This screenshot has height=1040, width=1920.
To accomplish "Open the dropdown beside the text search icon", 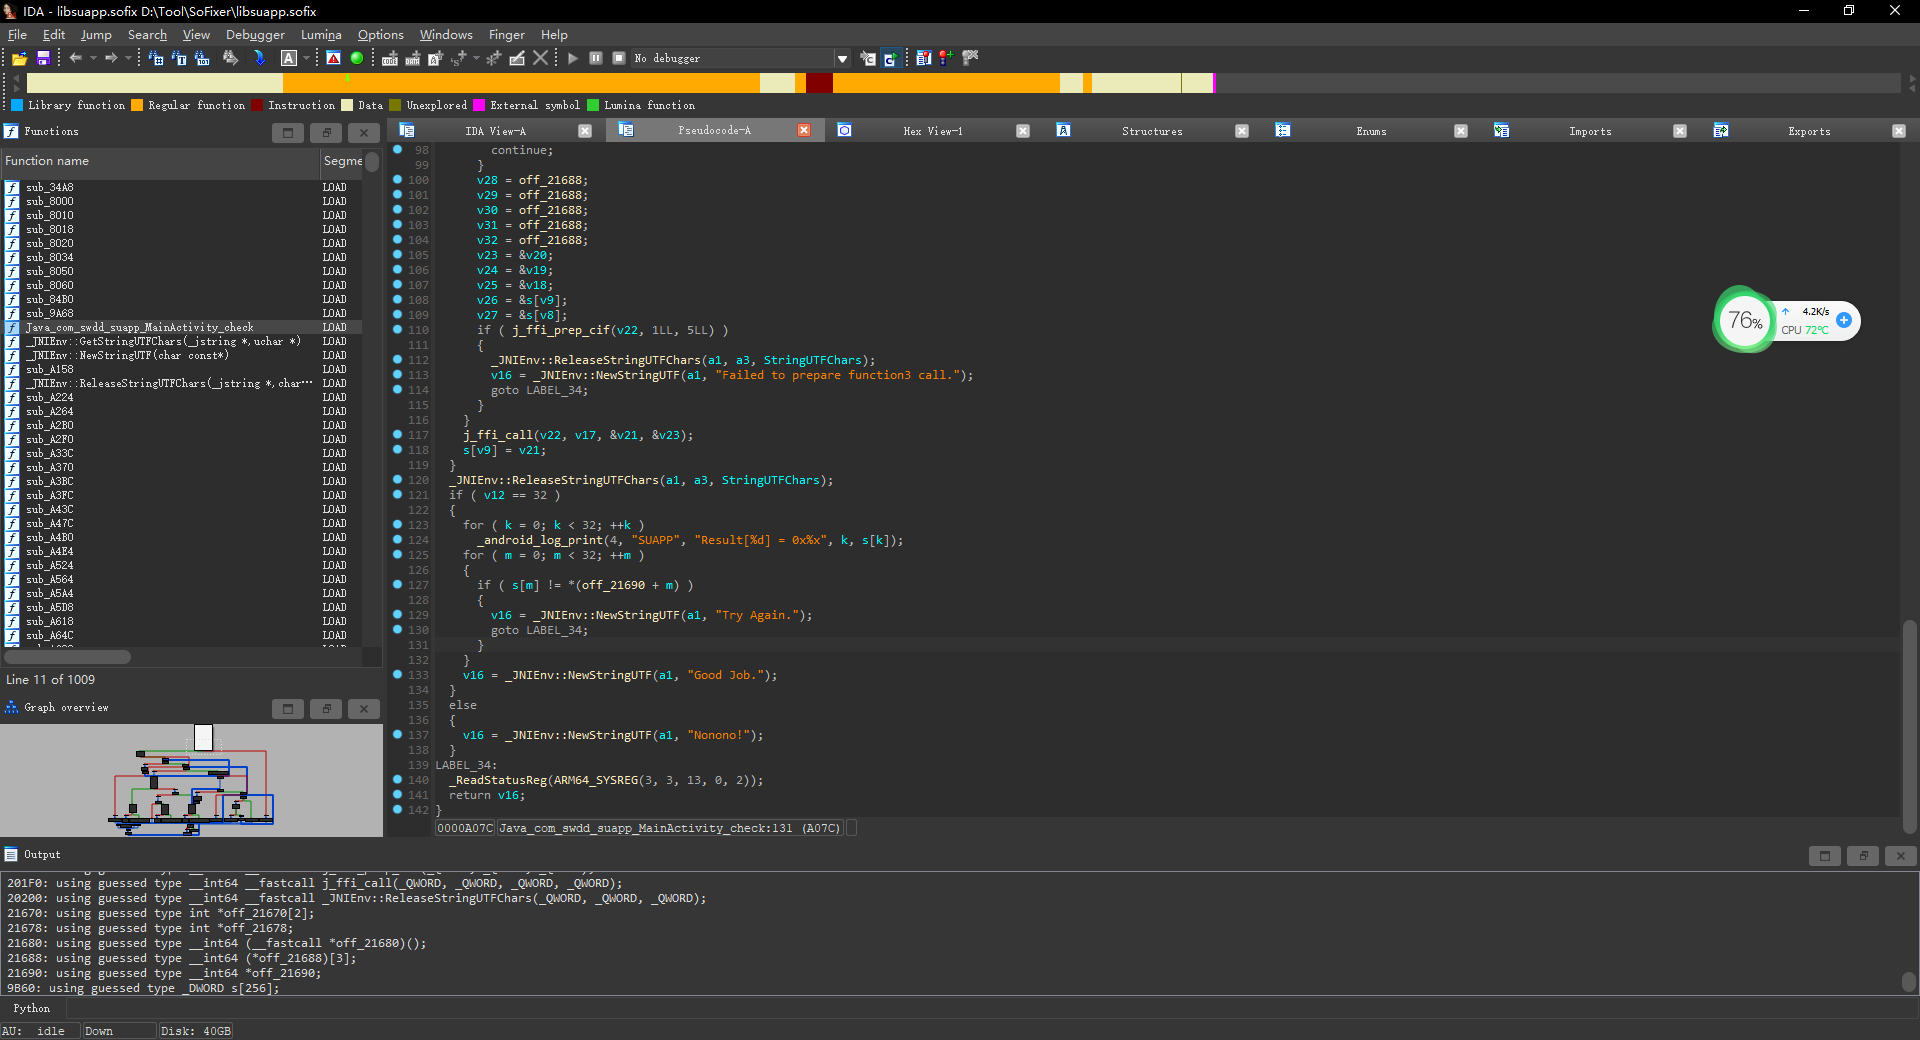I will click(x=306, y=58).
